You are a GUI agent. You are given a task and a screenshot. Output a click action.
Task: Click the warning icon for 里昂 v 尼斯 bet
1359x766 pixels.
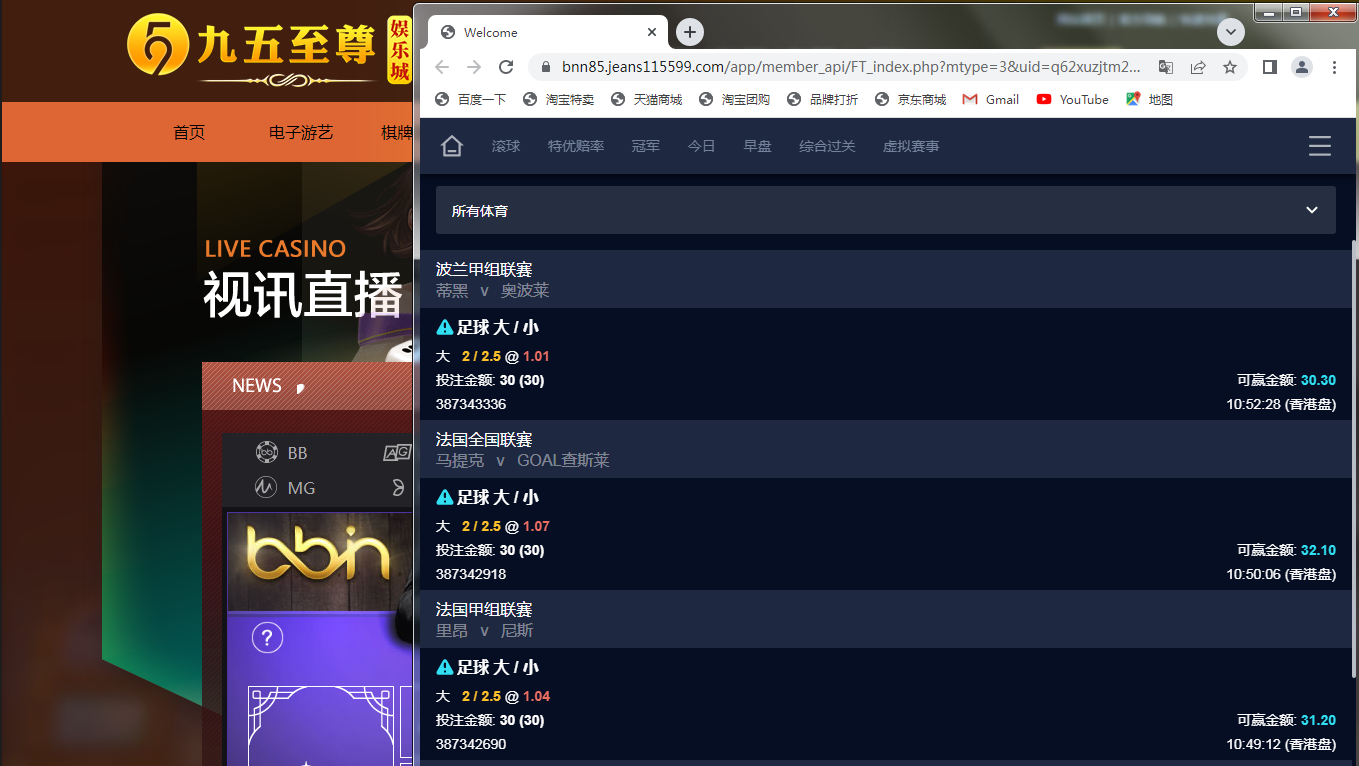point(445,667)
